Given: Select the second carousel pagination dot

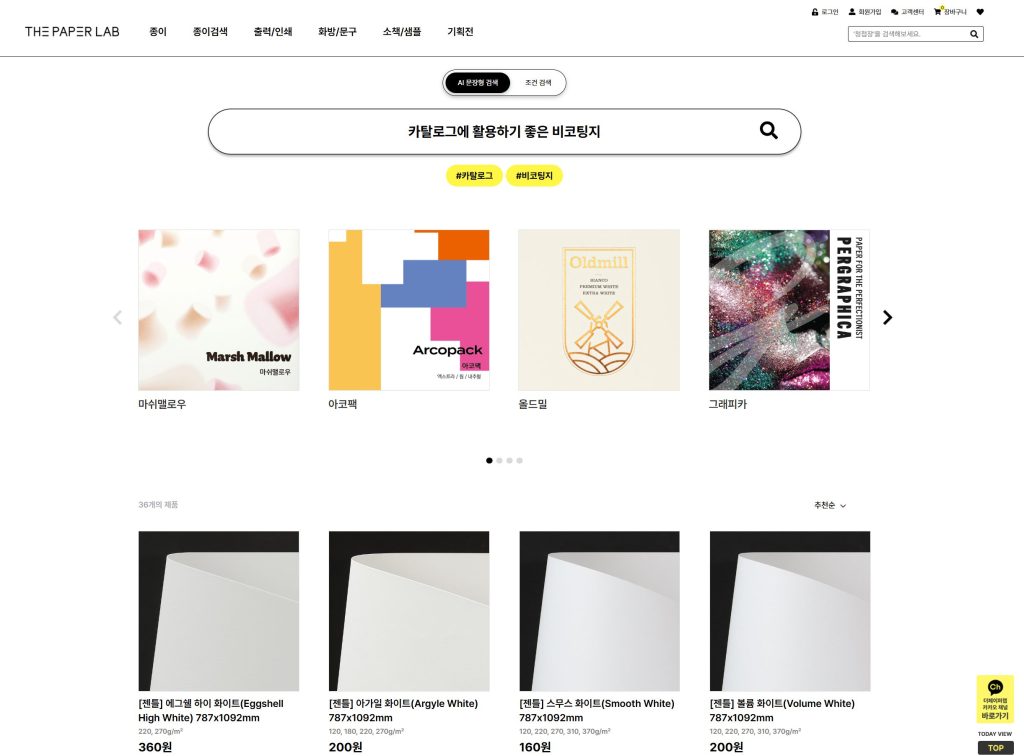Looking at the screenshot, I should tap(500, 460).
